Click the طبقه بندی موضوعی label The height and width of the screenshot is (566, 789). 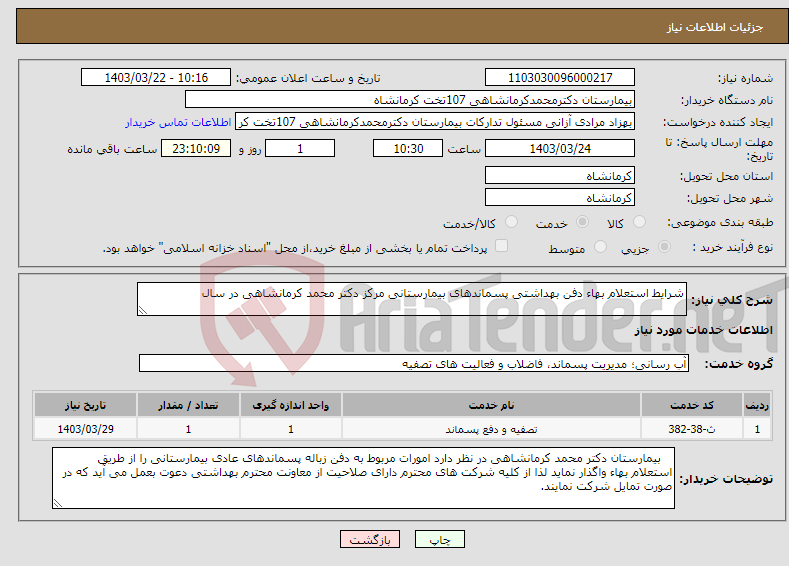[x=720, y=222]
